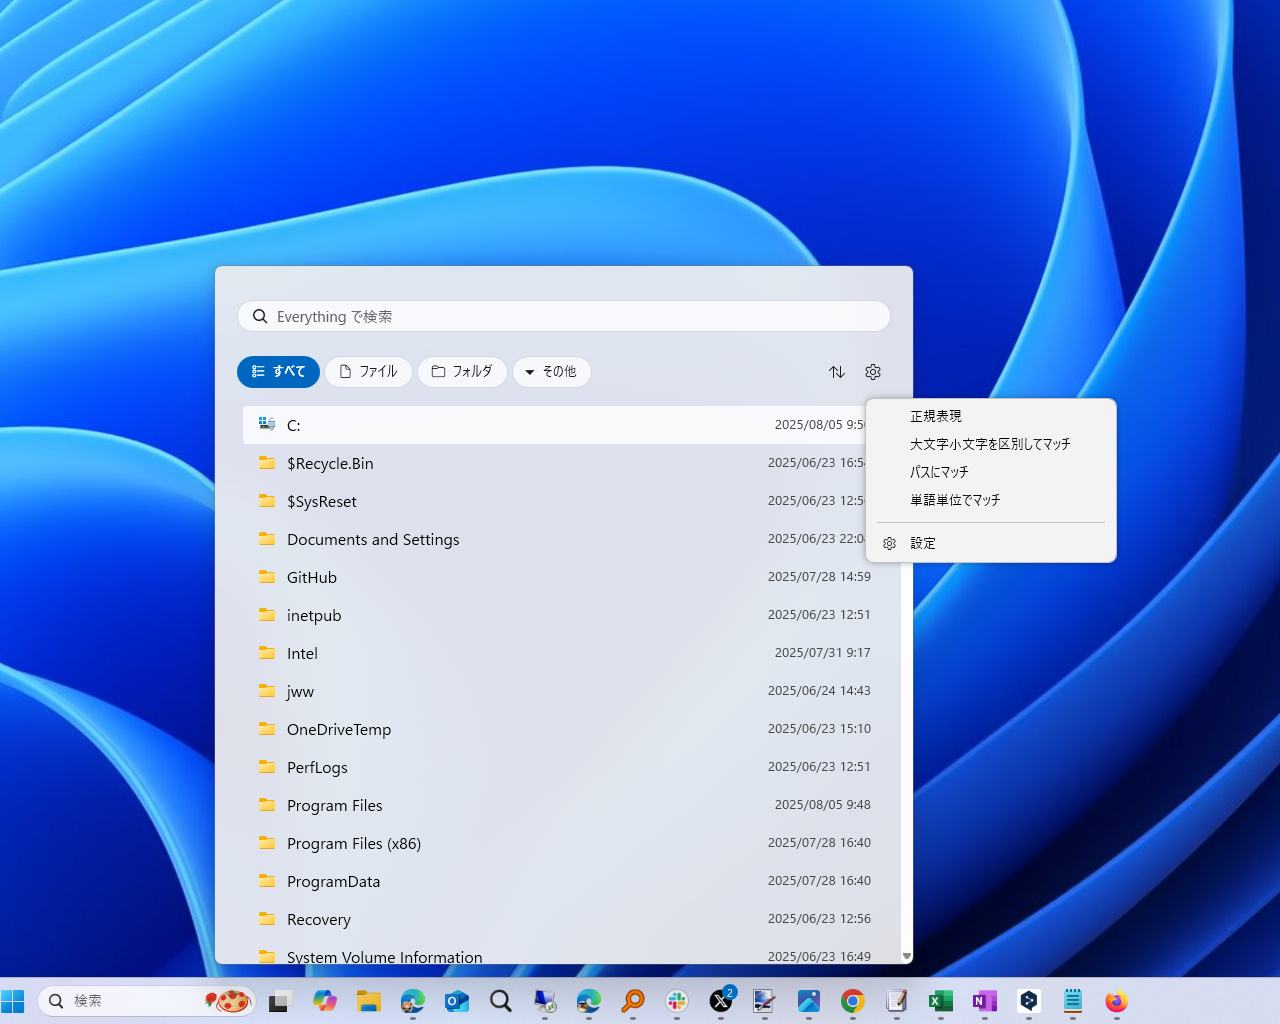Click the folder icon next to GitHub

(x=266, y=577)
